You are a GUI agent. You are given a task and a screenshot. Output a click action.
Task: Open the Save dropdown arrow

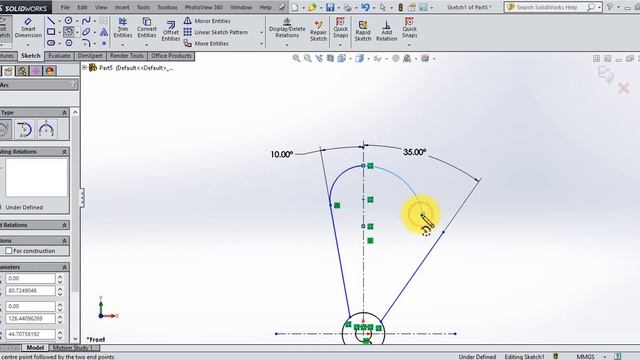pyautogui.click(x=338, y=8)
